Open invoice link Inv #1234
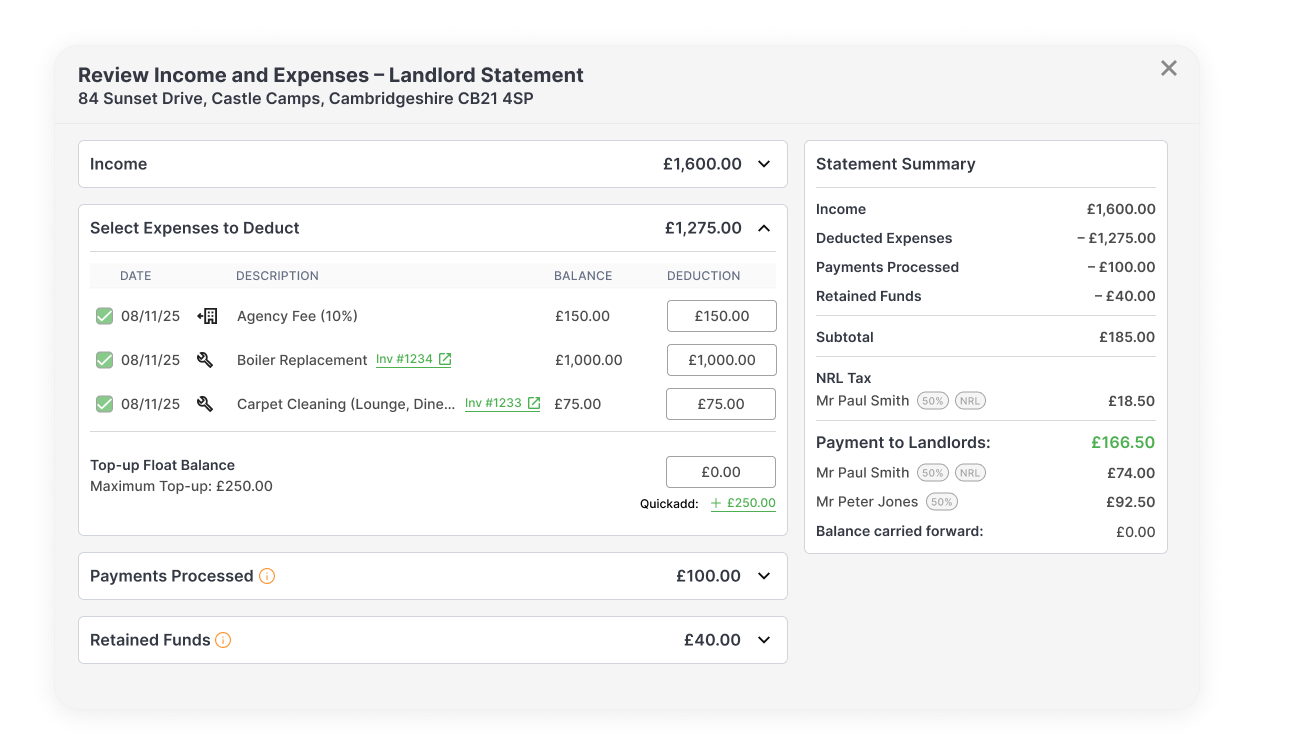Viewport: 1306px width, 755px height. point(404,359)
